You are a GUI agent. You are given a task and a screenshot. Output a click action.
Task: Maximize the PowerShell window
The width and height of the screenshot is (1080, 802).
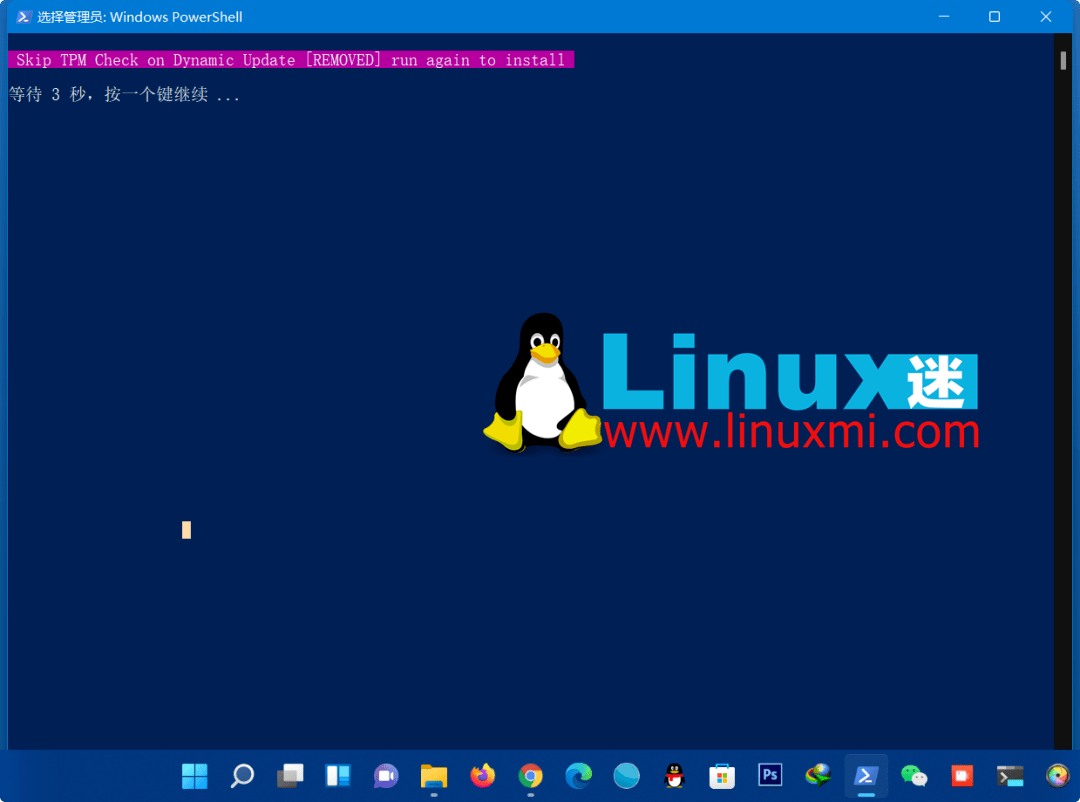[995, 17]
